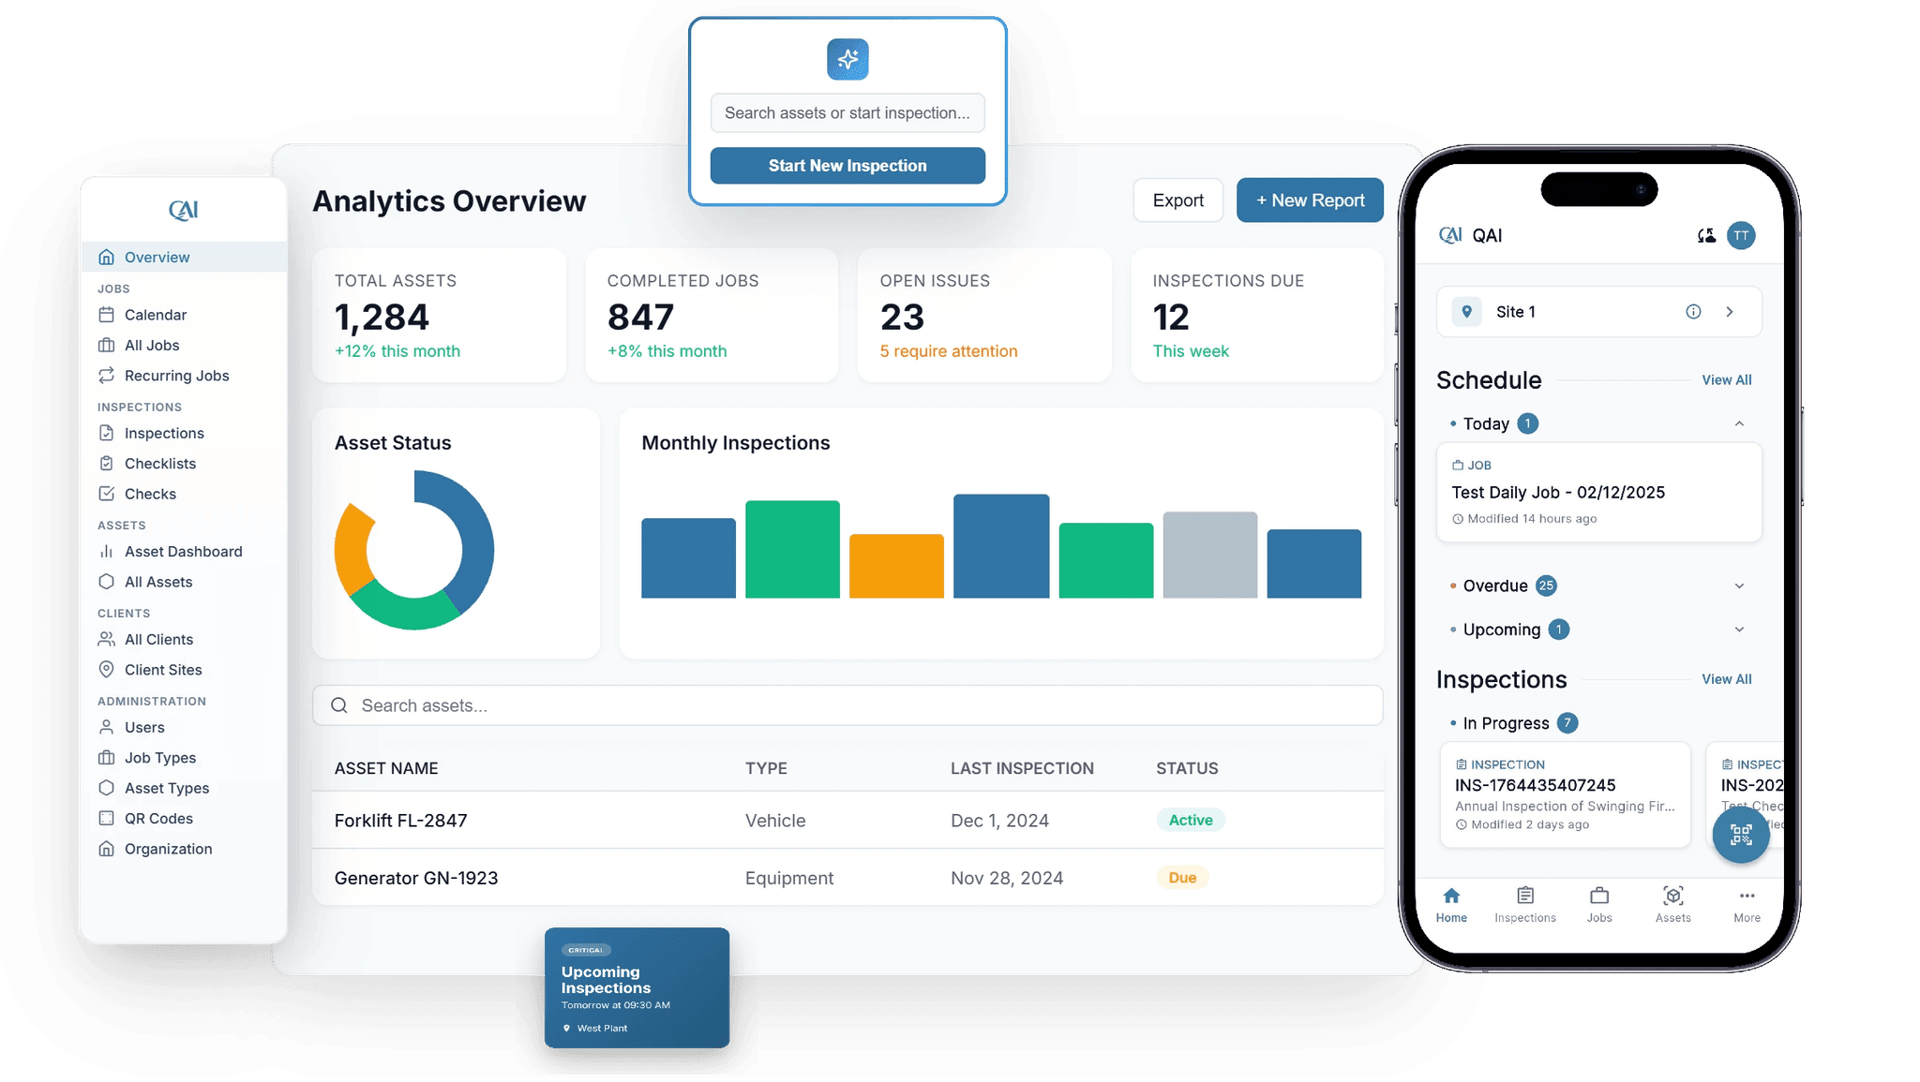Click the Site 1 info icon
Screen dimensions: 1920x1082
[x=1693, y=312]
